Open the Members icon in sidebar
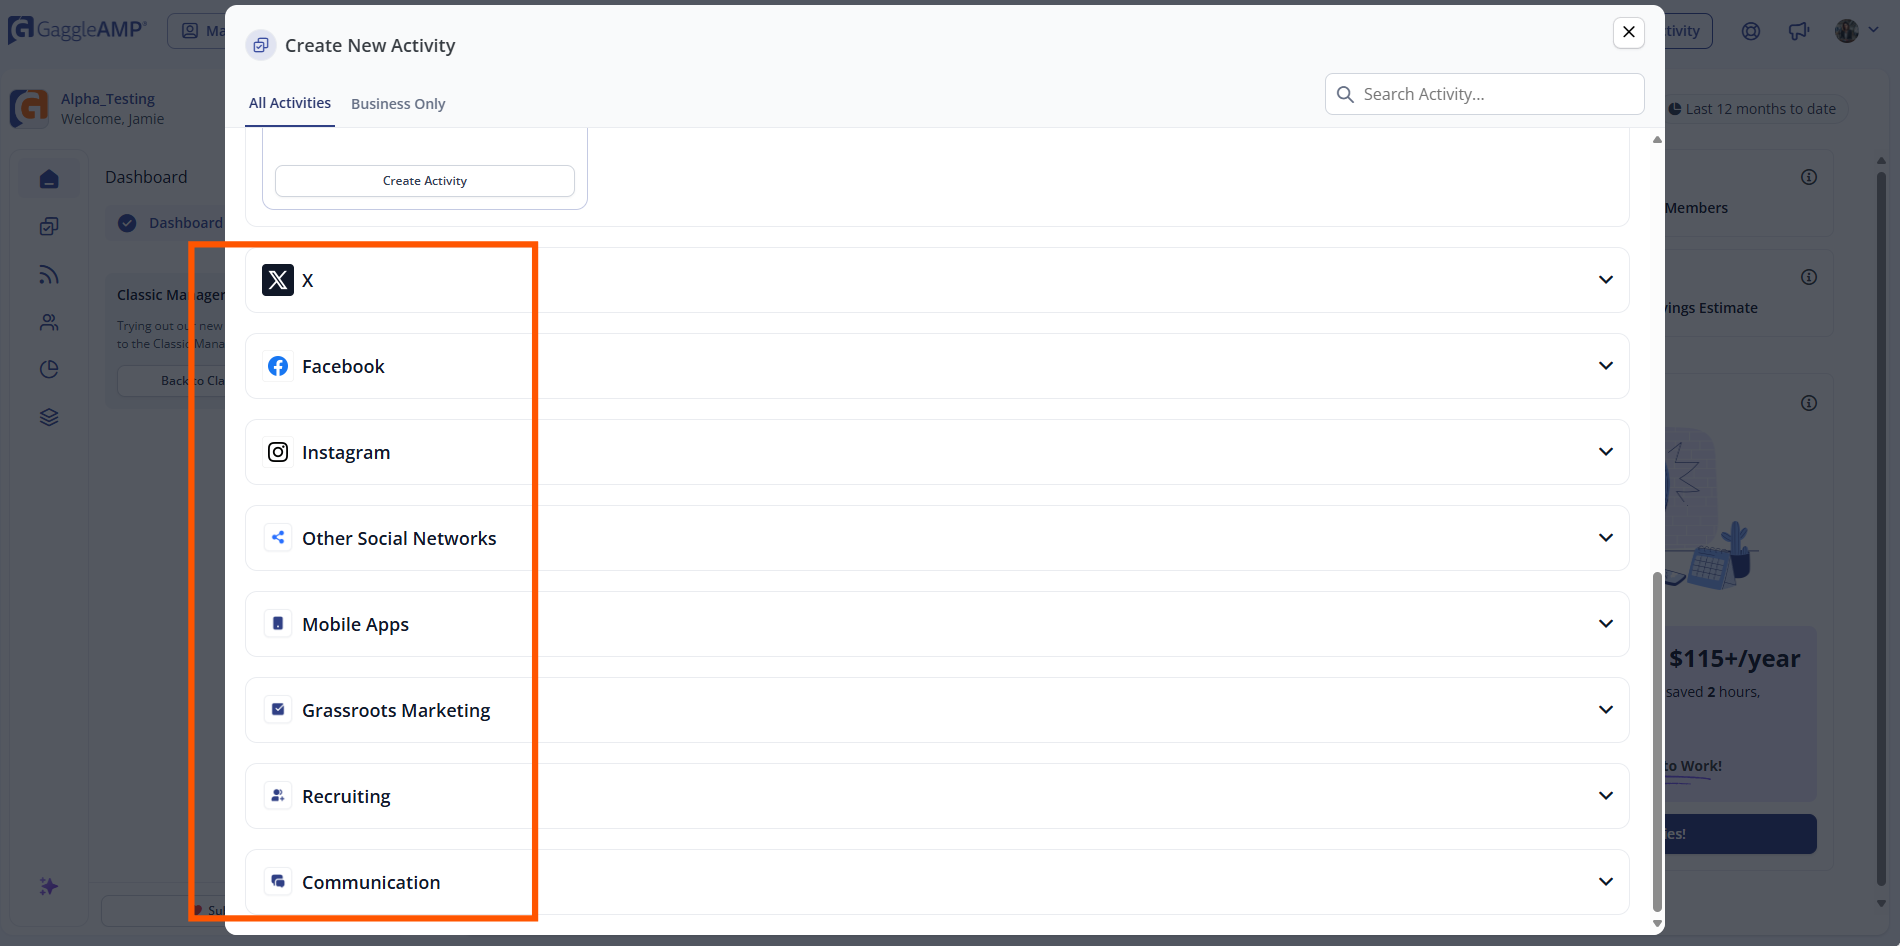The width and height of the screenshot is (1900, 946). tap(49, 323)
